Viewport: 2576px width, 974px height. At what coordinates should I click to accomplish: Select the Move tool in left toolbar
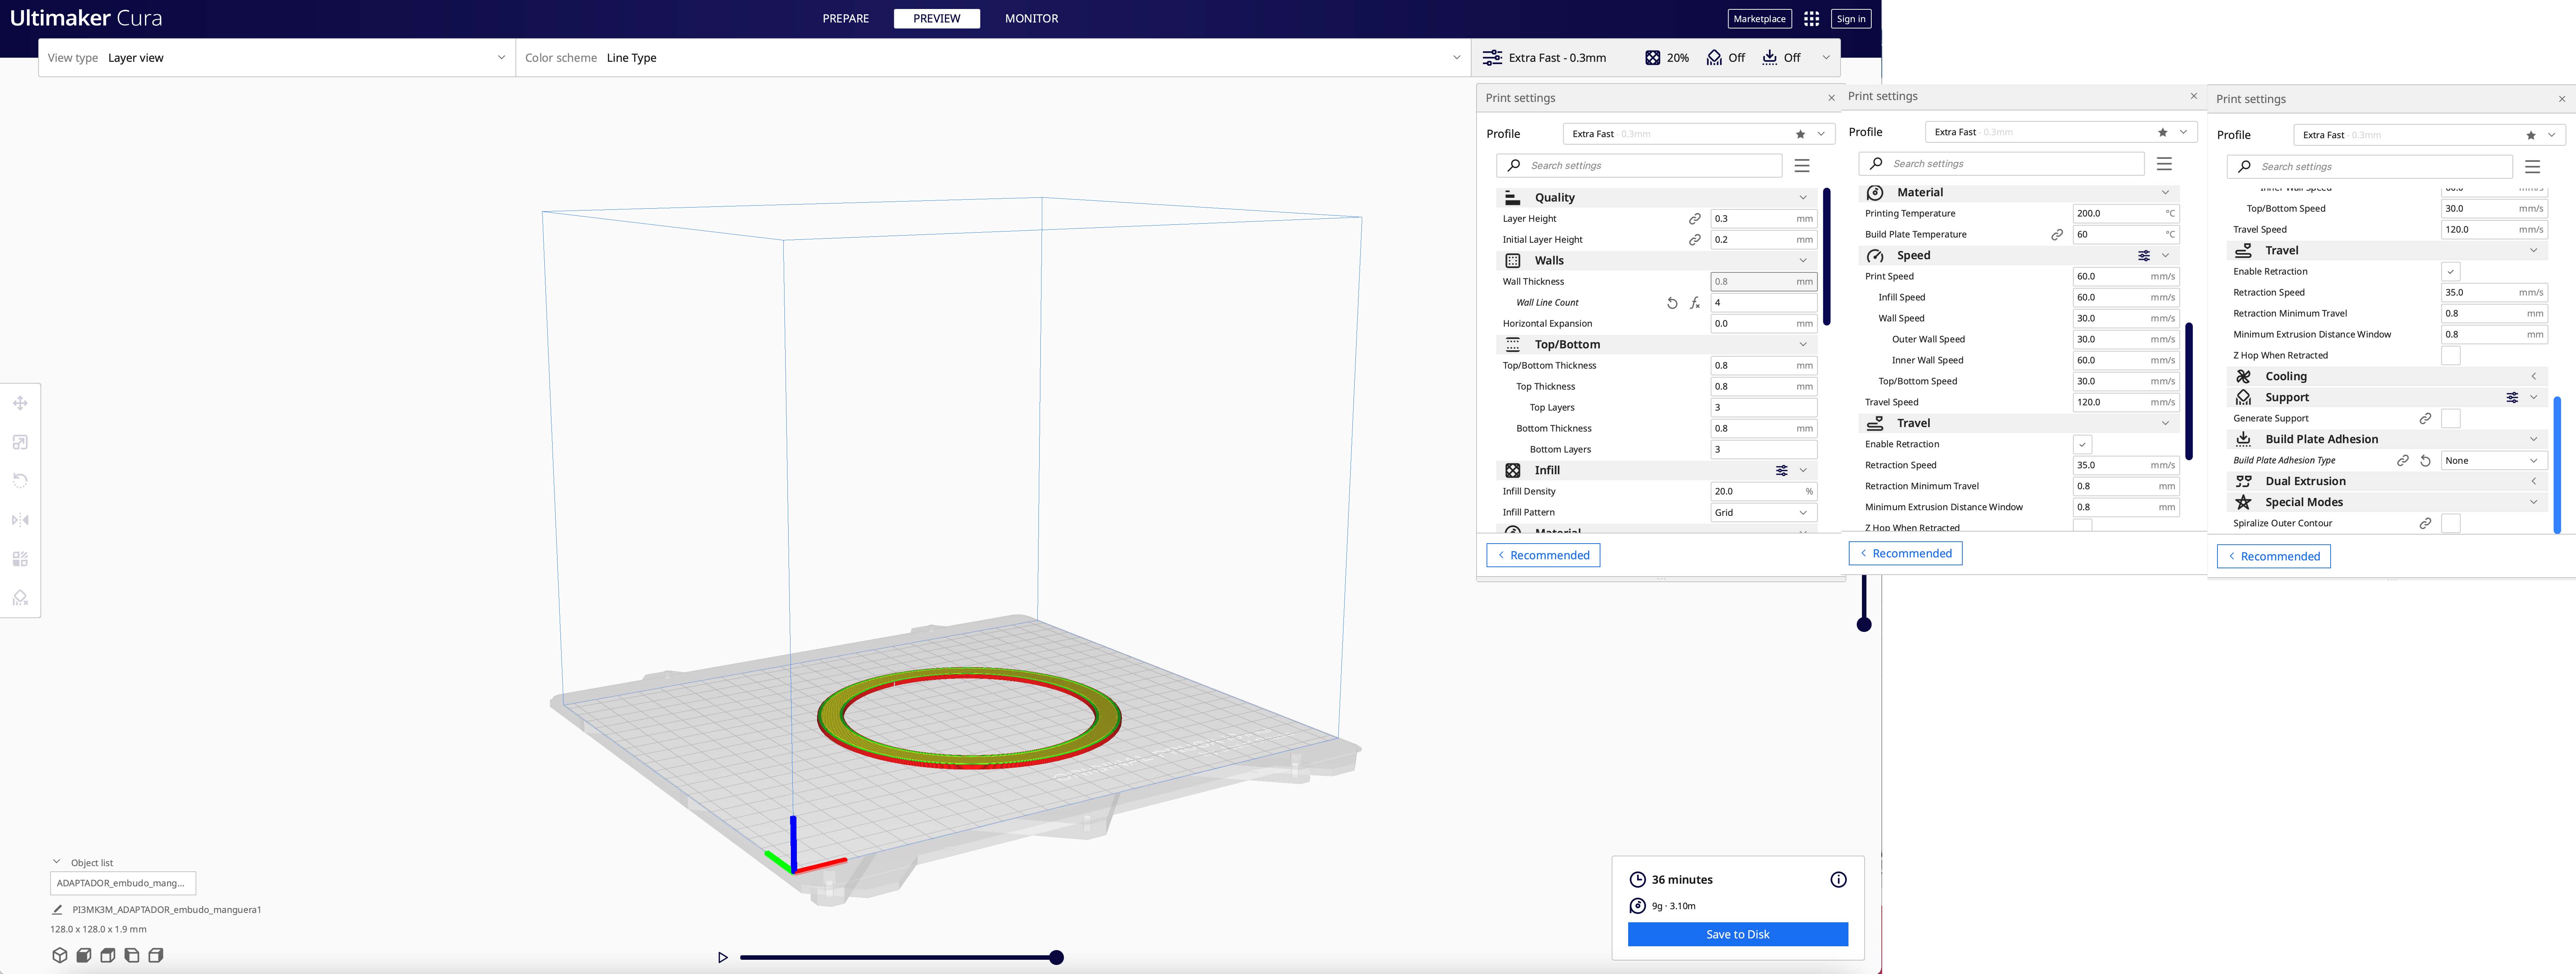20,403
